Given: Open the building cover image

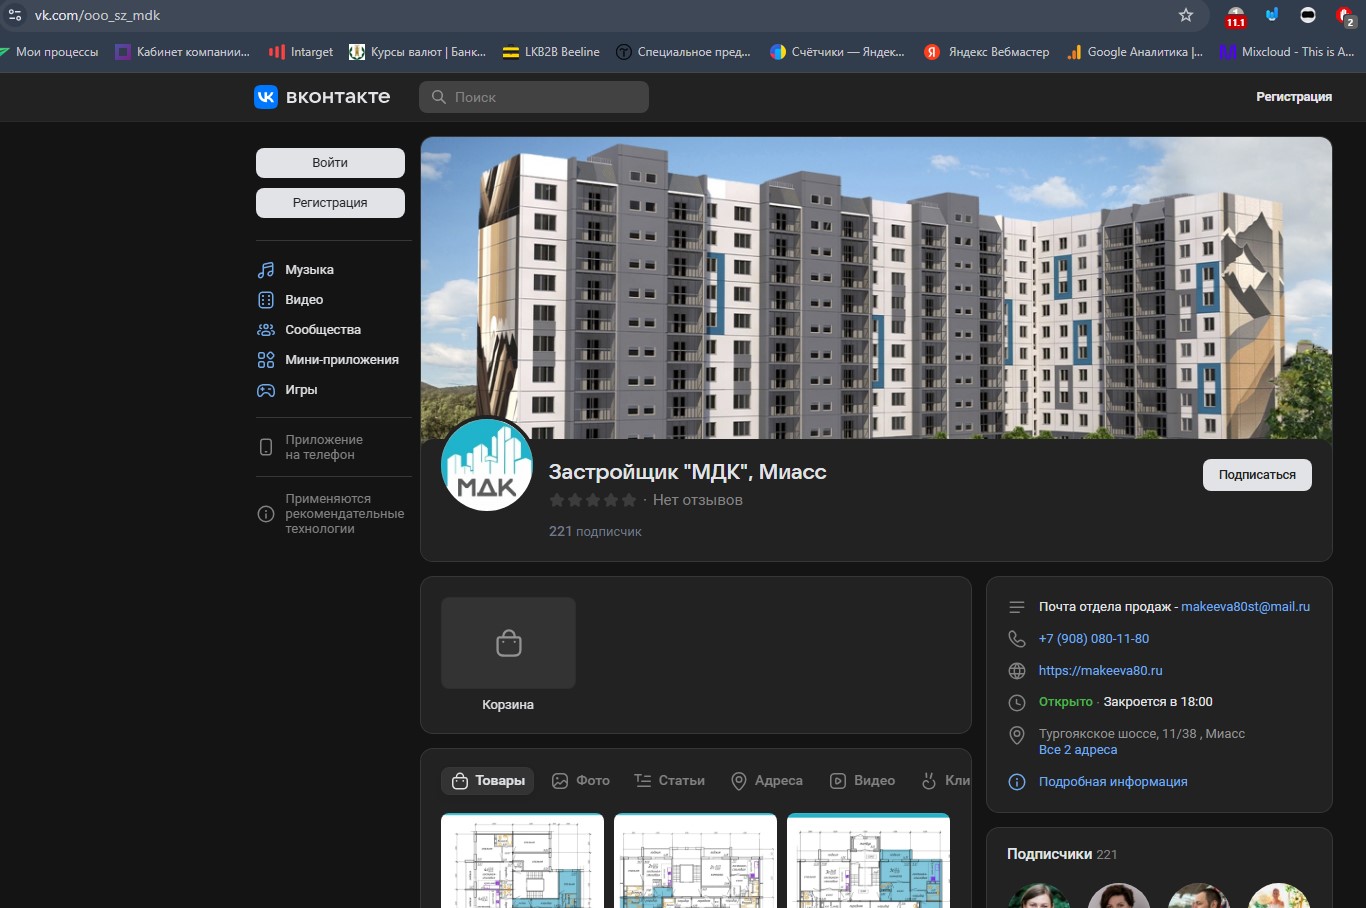Looking at the screenshot, I should pos(876,288).
